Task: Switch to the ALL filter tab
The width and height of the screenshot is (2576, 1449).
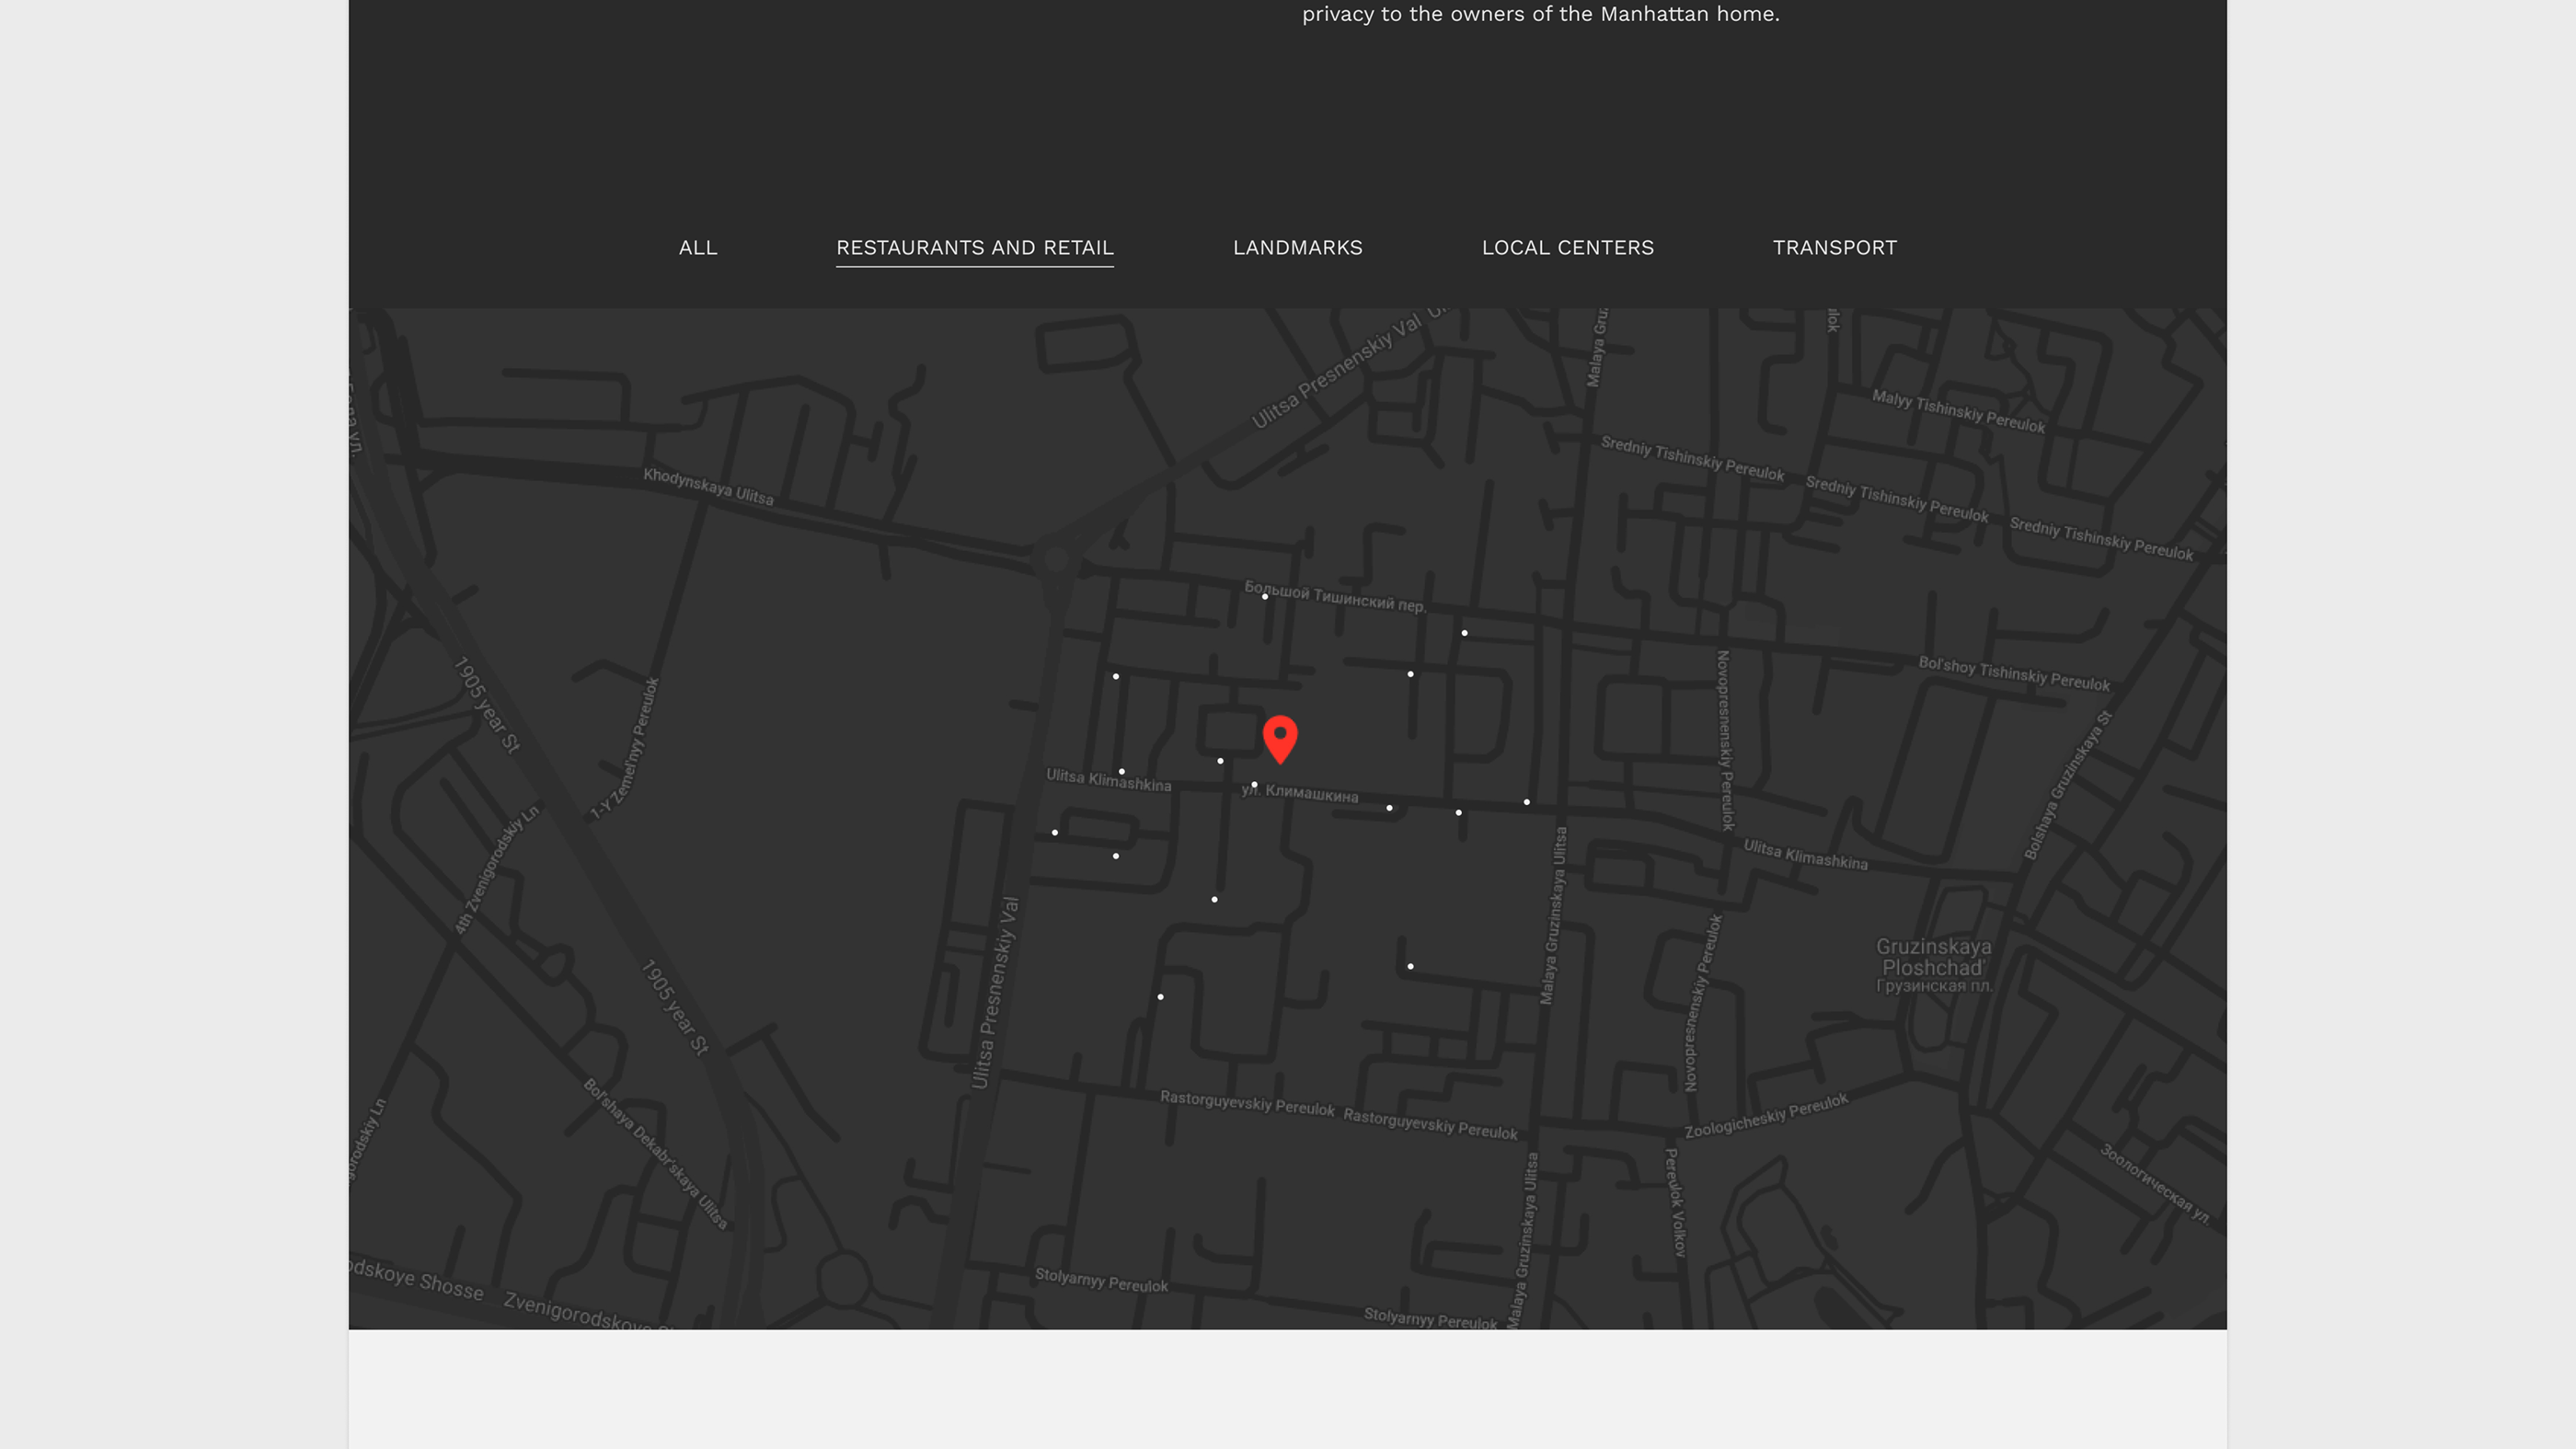Action: pyautogui.click(x=697, y=248)
